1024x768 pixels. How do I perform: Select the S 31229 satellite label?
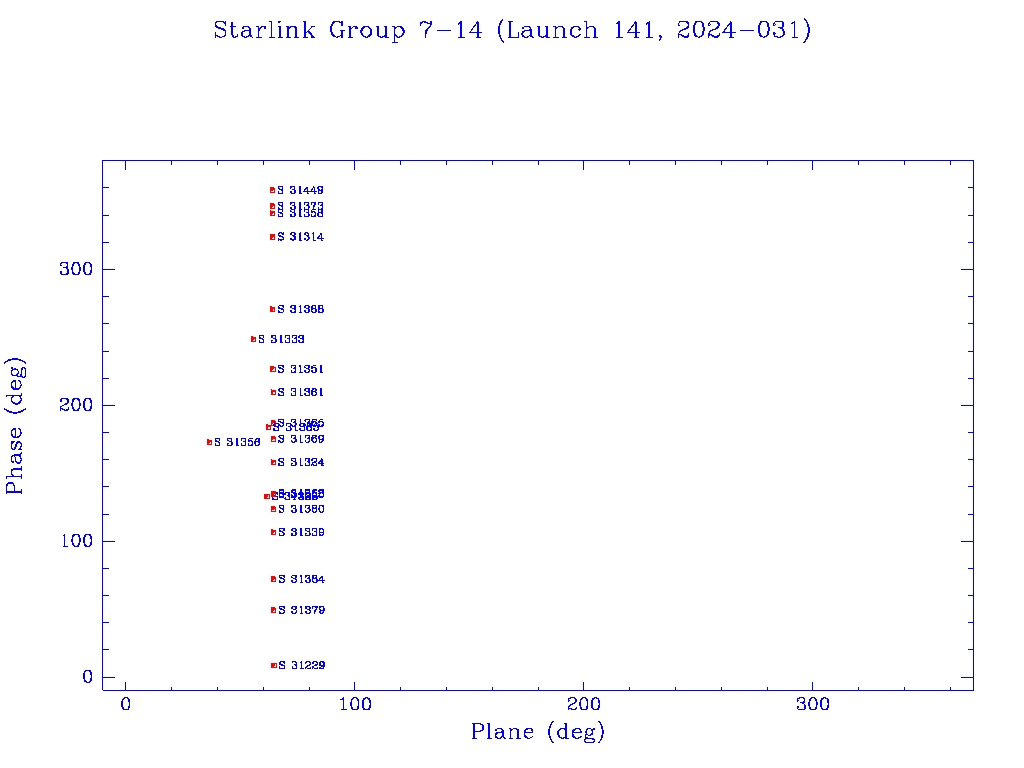pos(302,665)
